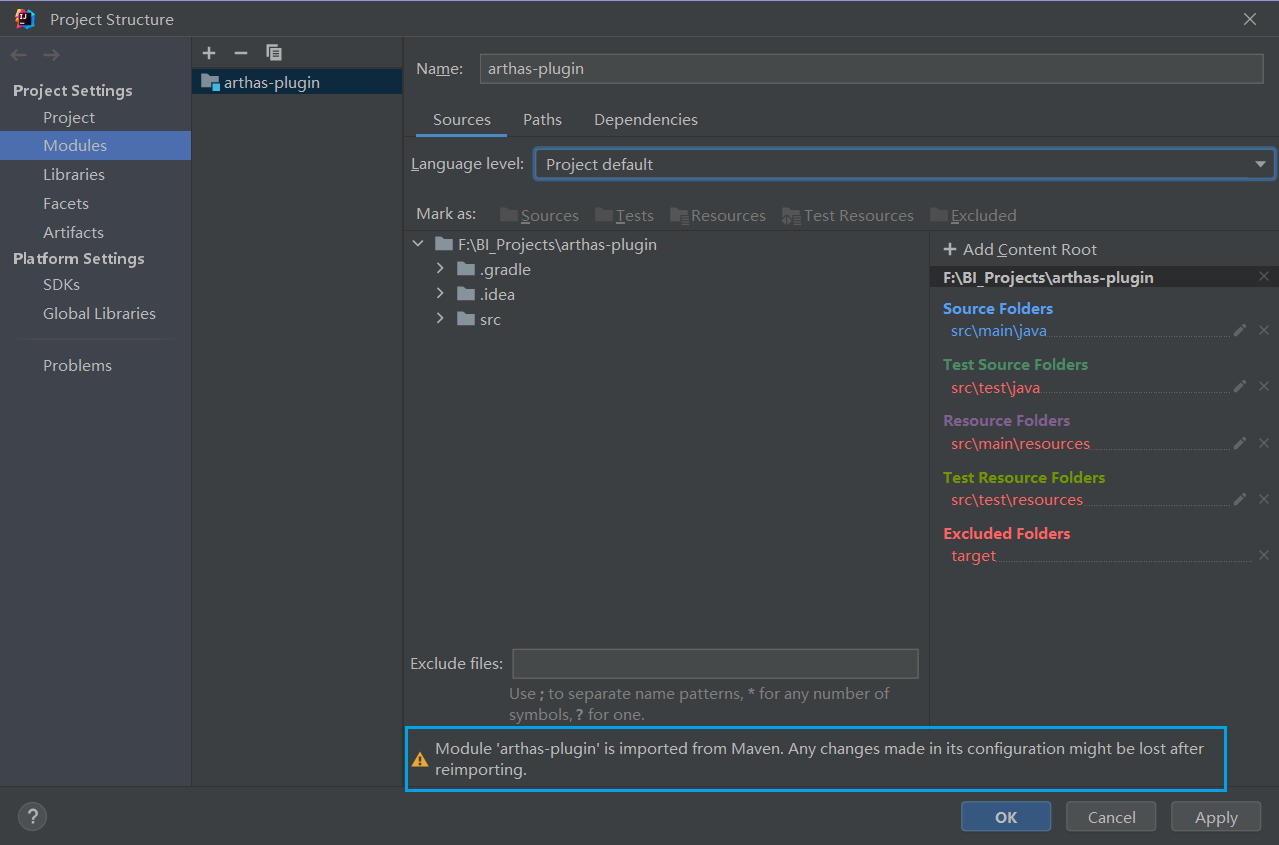The image size is (1279, 845).
Task: Remove content root F:\BI_Projects\arthas-plugin
Action: pyautogui.click(x=1264, y=277)
